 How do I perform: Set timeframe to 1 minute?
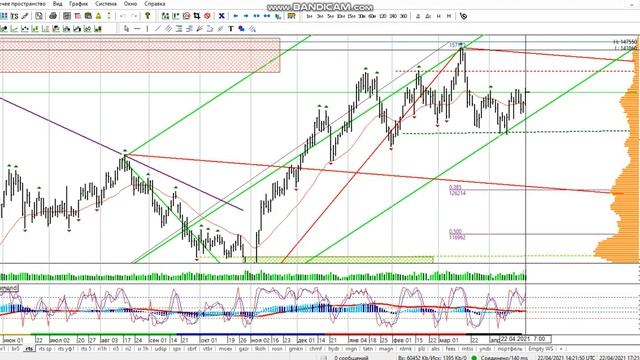pyautogui.click(x=309, y=16)
